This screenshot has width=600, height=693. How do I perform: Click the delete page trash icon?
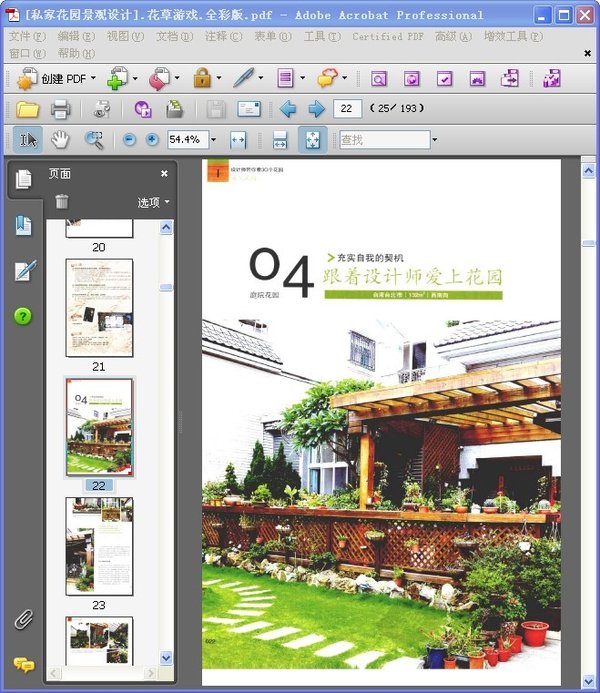(x=62, y=201)
